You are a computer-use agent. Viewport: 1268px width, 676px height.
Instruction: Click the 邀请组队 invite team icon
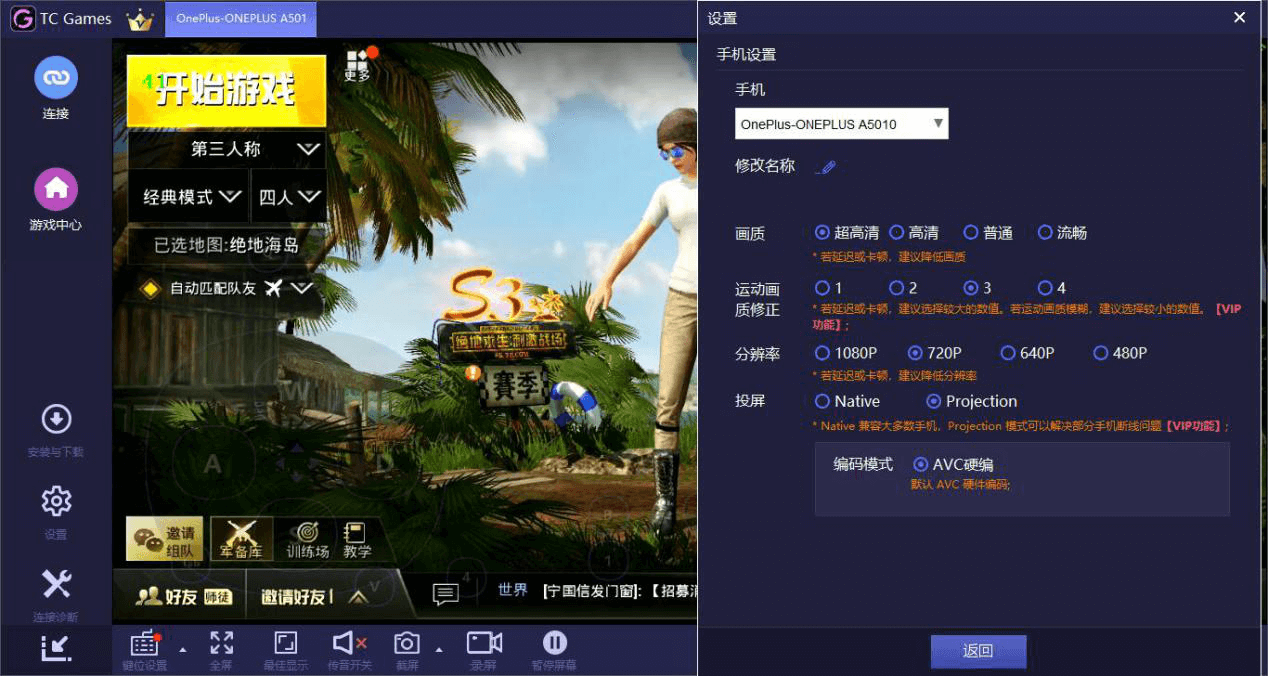pyautogui.click(x=165, y=539)
